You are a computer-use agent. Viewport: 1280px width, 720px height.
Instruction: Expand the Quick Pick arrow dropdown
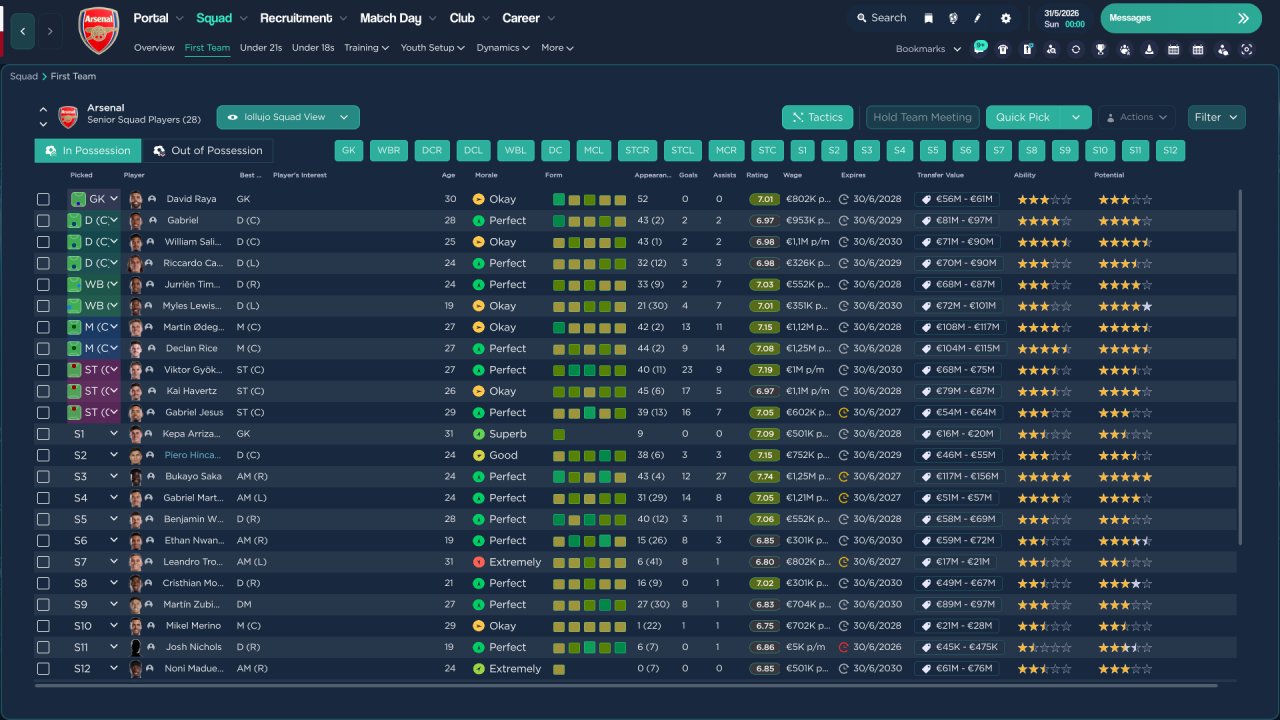pyautogui.click(x=1076, y=117)
